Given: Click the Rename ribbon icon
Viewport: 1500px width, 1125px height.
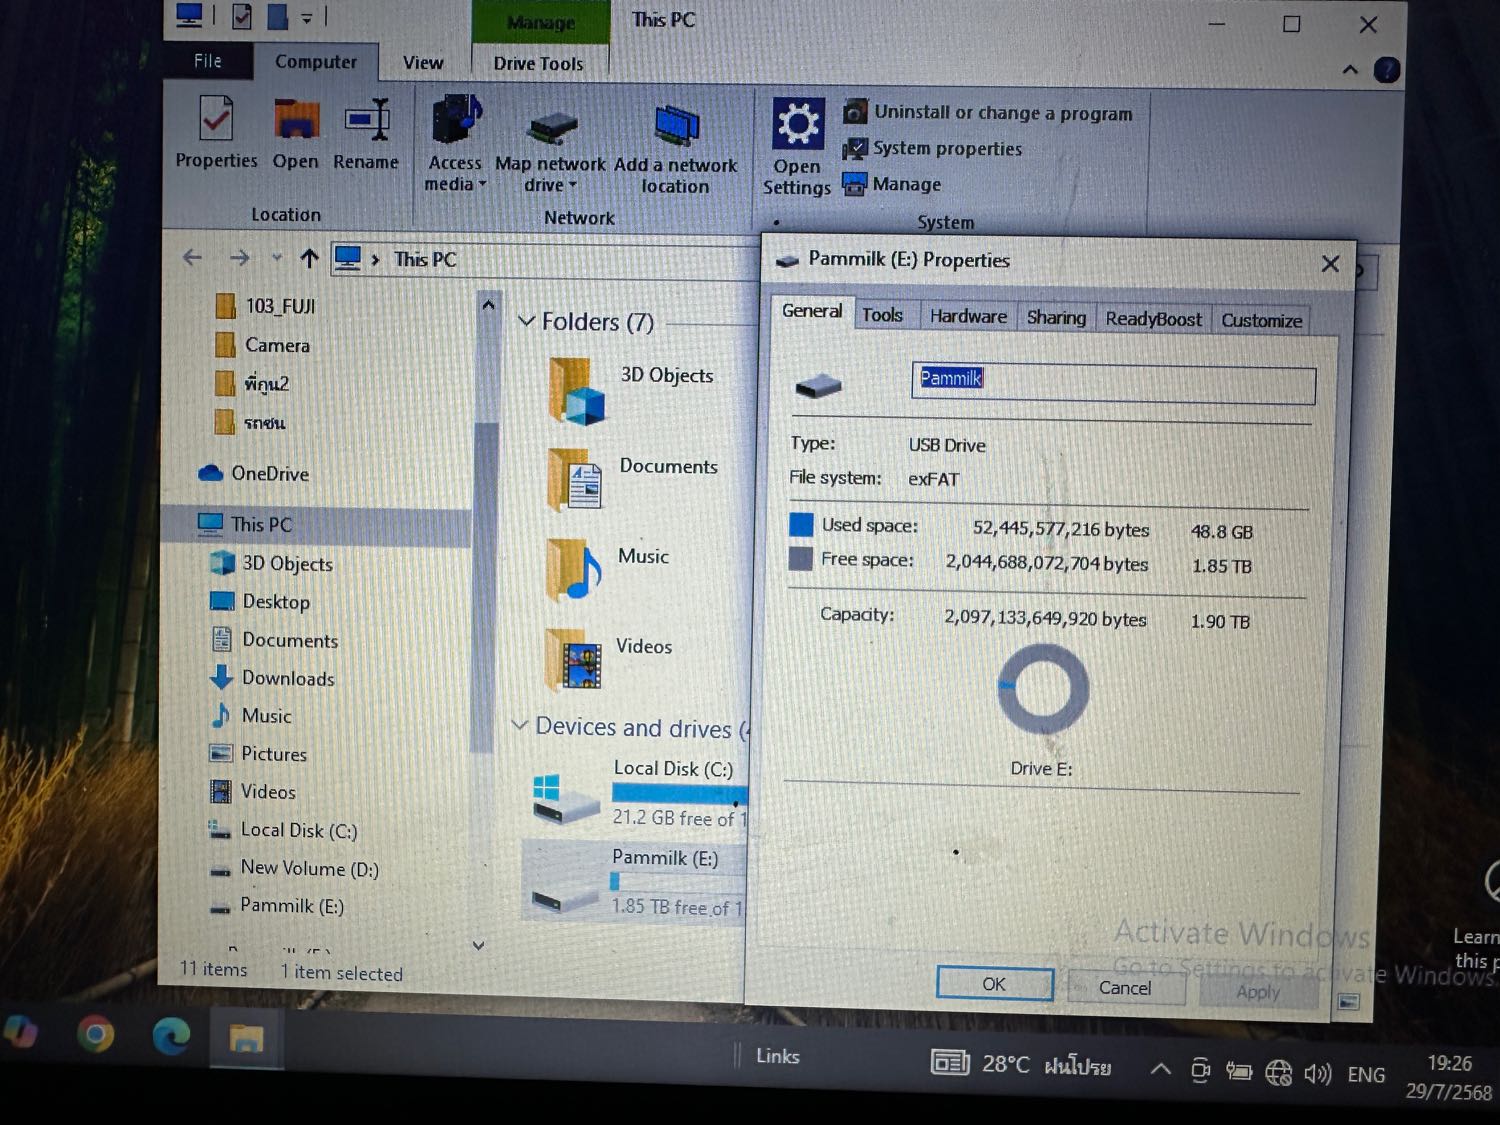Looking at the screenshot, I should click(366, 134).
